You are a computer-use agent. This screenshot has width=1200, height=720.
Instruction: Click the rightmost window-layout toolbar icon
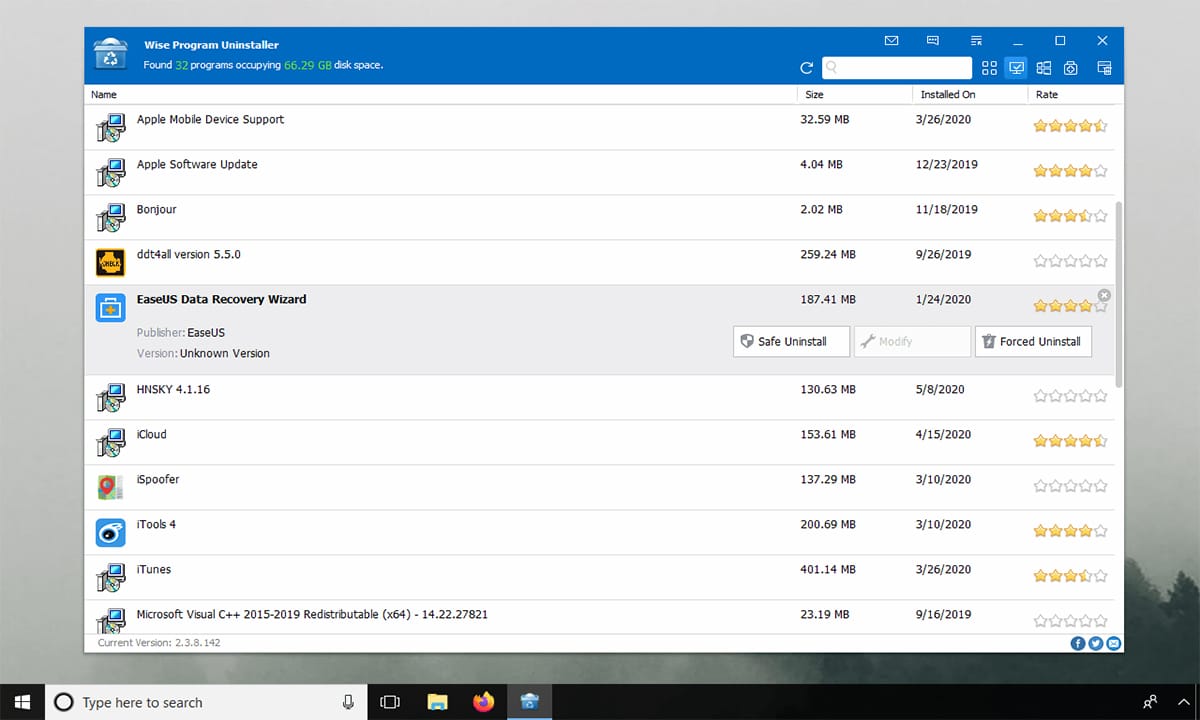click(1103, 67)
